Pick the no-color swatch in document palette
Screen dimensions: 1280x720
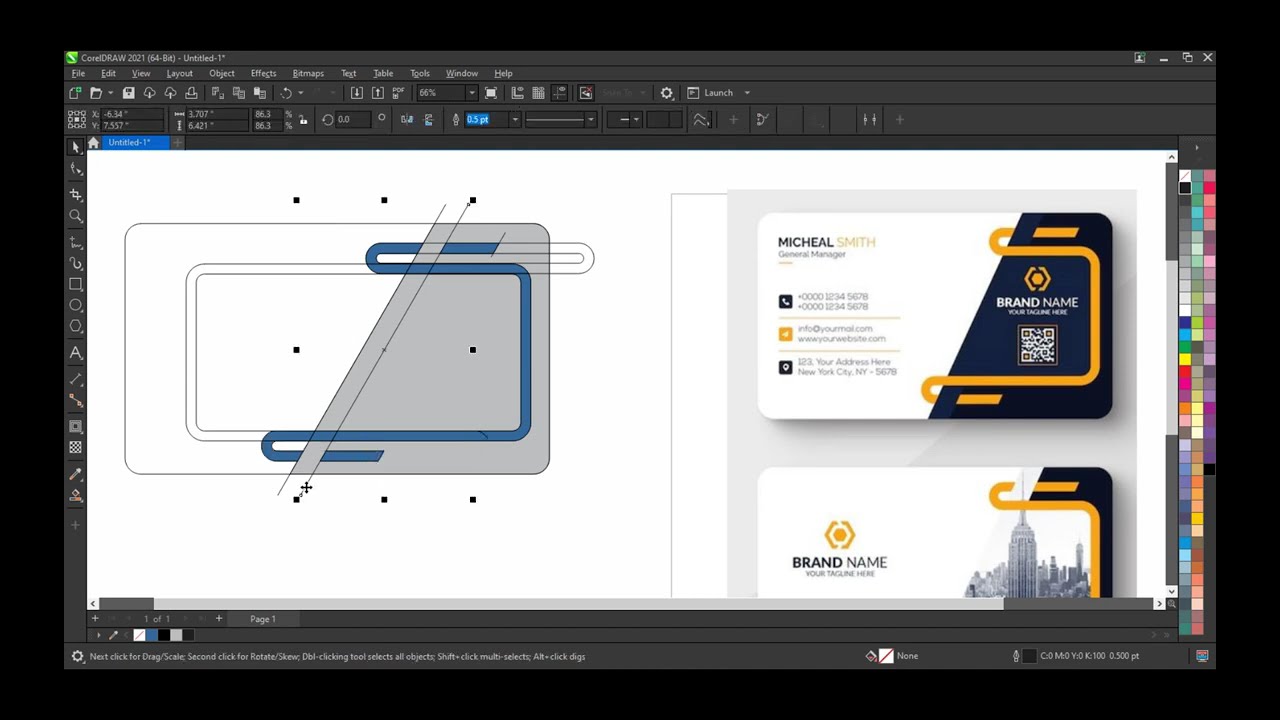pos(139,635)
